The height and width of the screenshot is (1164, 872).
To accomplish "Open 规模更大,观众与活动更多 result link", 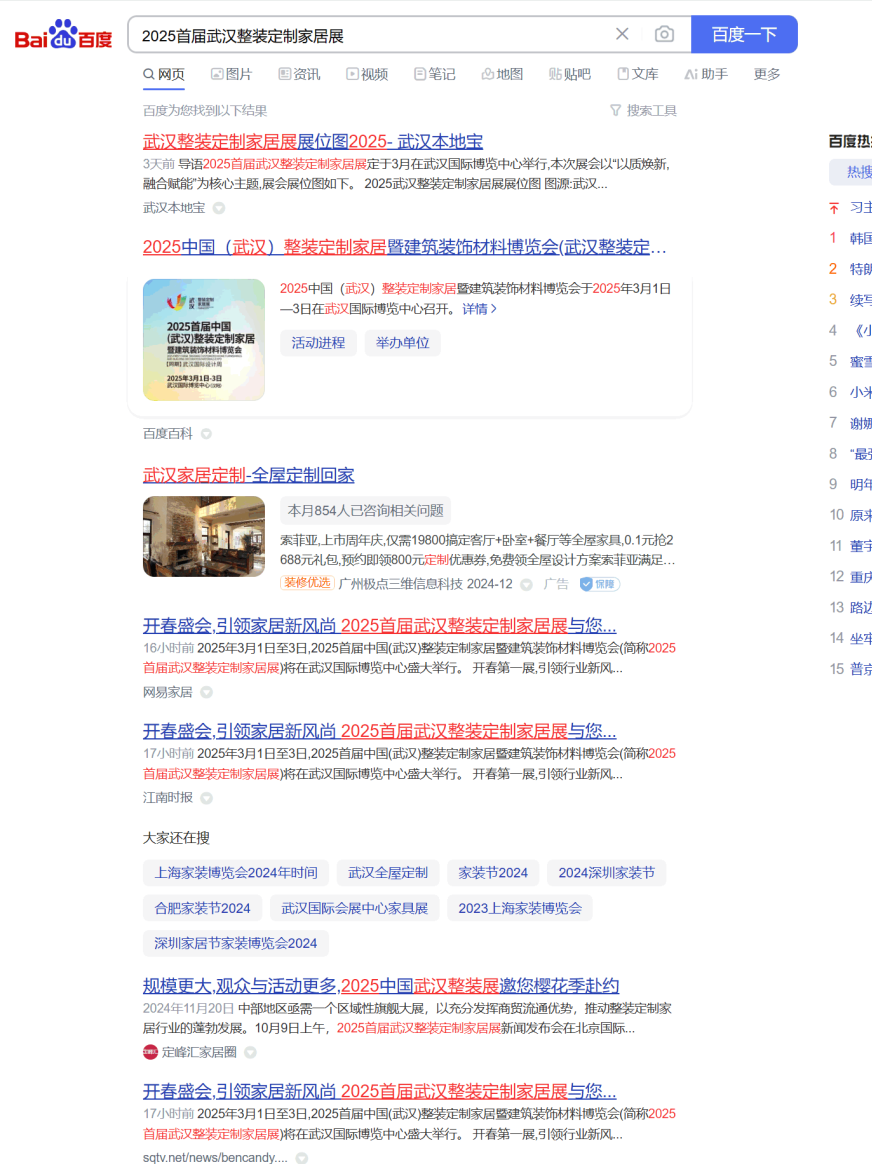I will 381,986.
